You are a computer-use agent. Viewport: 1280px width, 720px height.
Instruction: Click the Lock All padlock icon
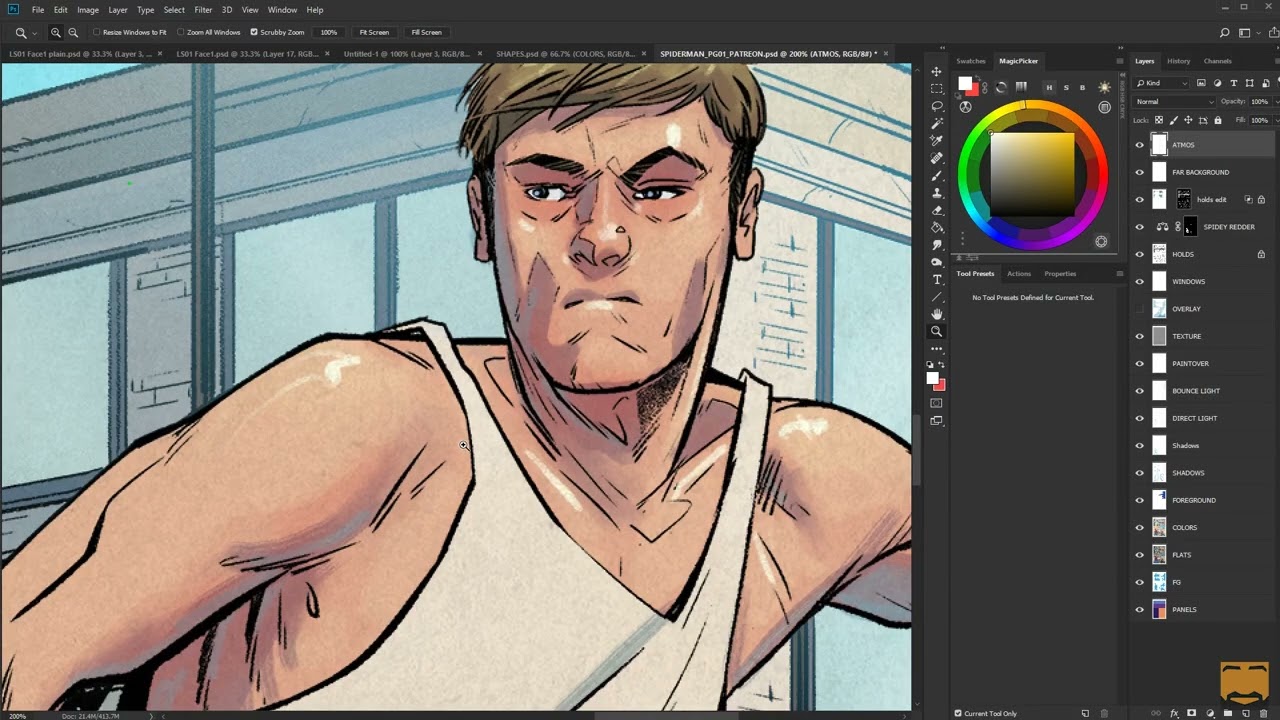point(1217,120)
